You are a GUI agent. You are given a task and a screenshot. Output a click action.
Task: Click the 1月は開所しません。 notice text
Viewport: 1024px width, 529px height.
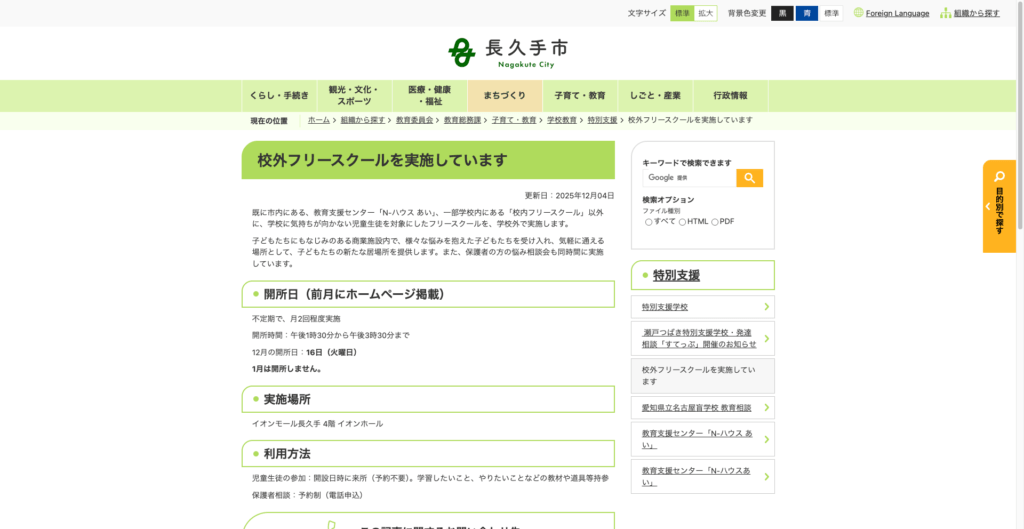[x=287, y=368]
